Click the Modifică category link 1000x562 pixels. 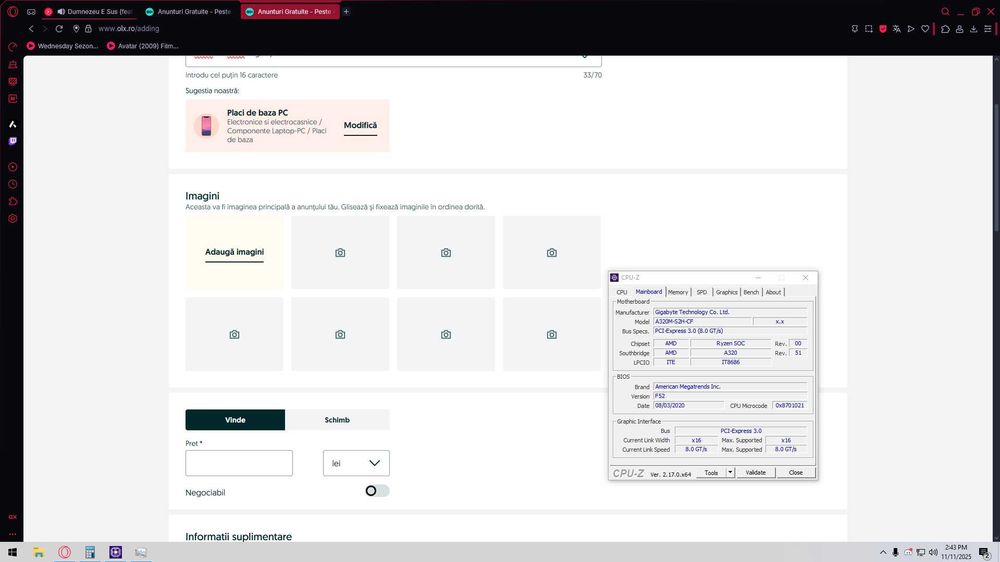tap(360, 126)
